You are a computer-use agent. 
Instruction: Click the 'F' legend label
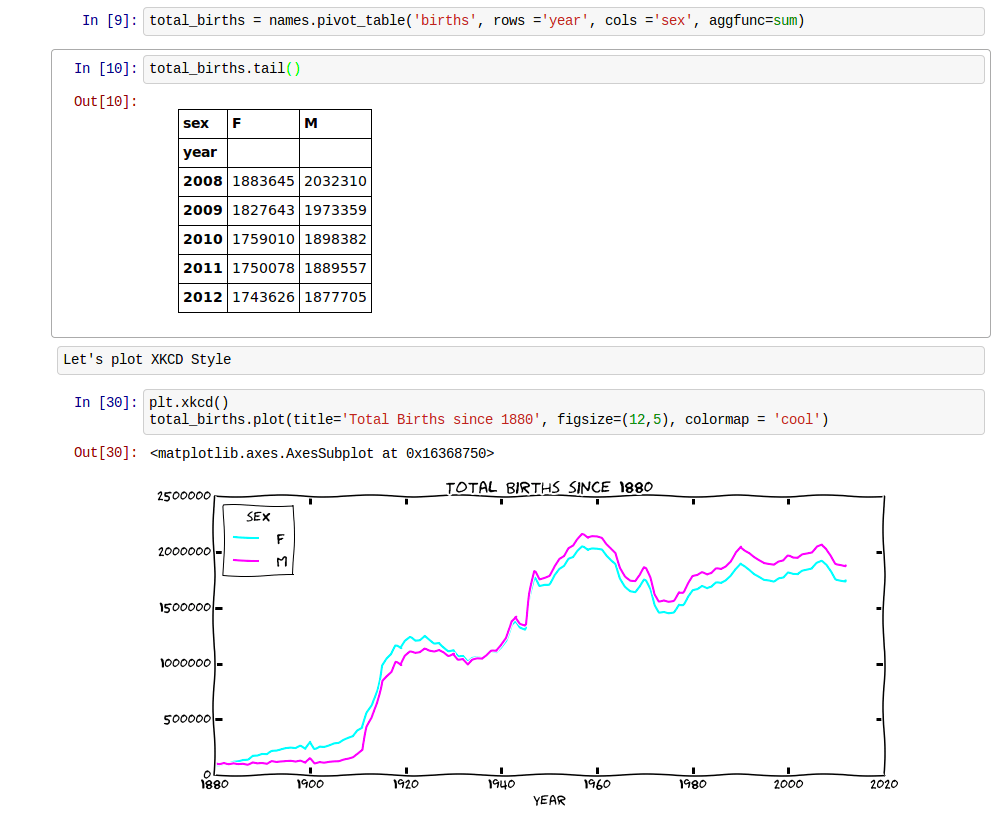pyautogui.click(x=280, y=539)
